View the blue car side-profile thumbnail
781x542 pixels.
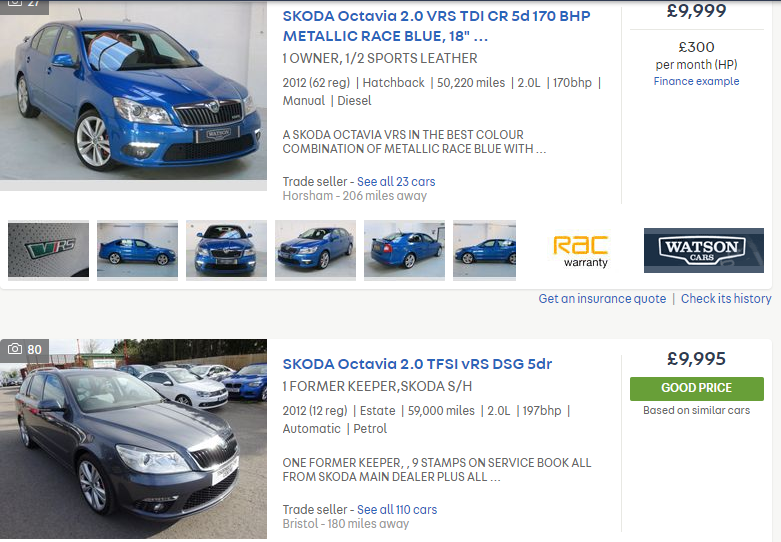pyautogui.click(x=137, y=250)
